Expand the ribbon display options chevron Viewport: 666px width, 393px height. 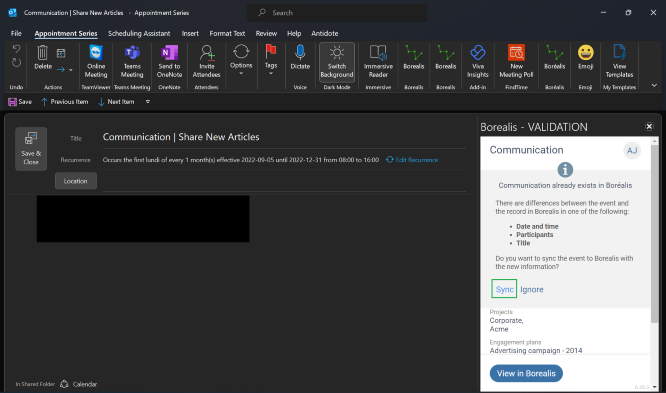654,85
